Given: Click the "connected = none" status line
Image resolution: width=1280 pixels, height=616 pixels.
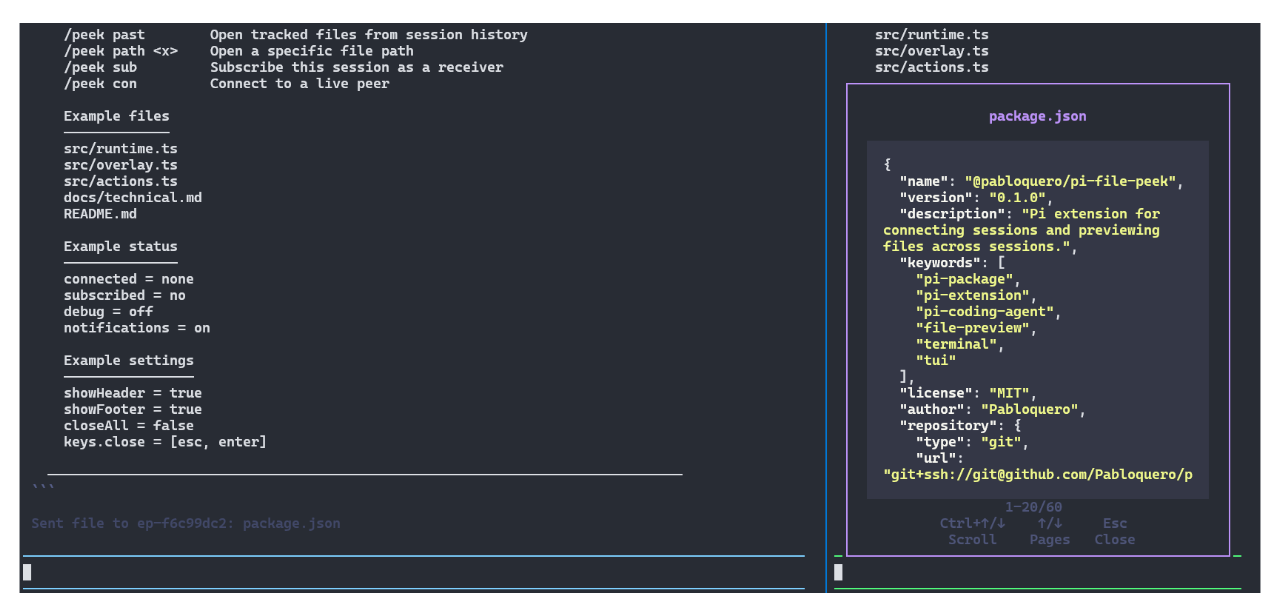Looking at the screenshot, I should 129,279.
